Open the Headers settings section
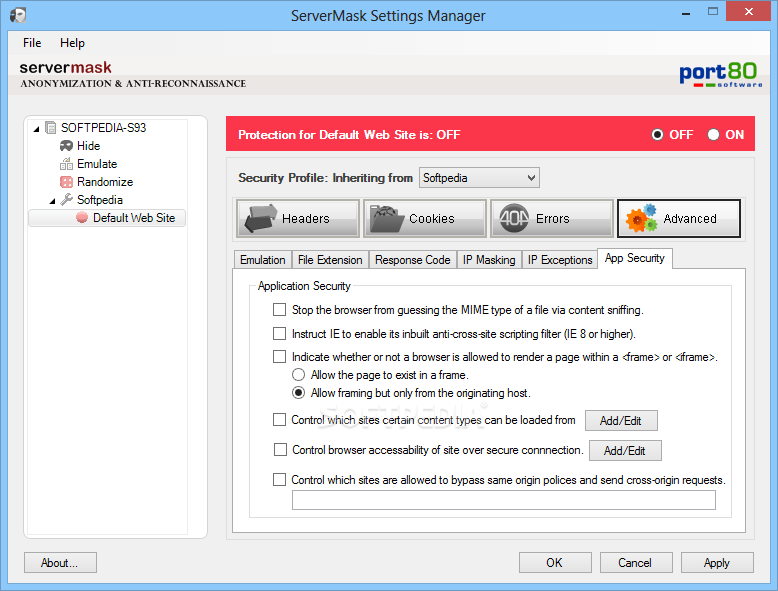This screenshot has height=591, width=778. point(298,218)
